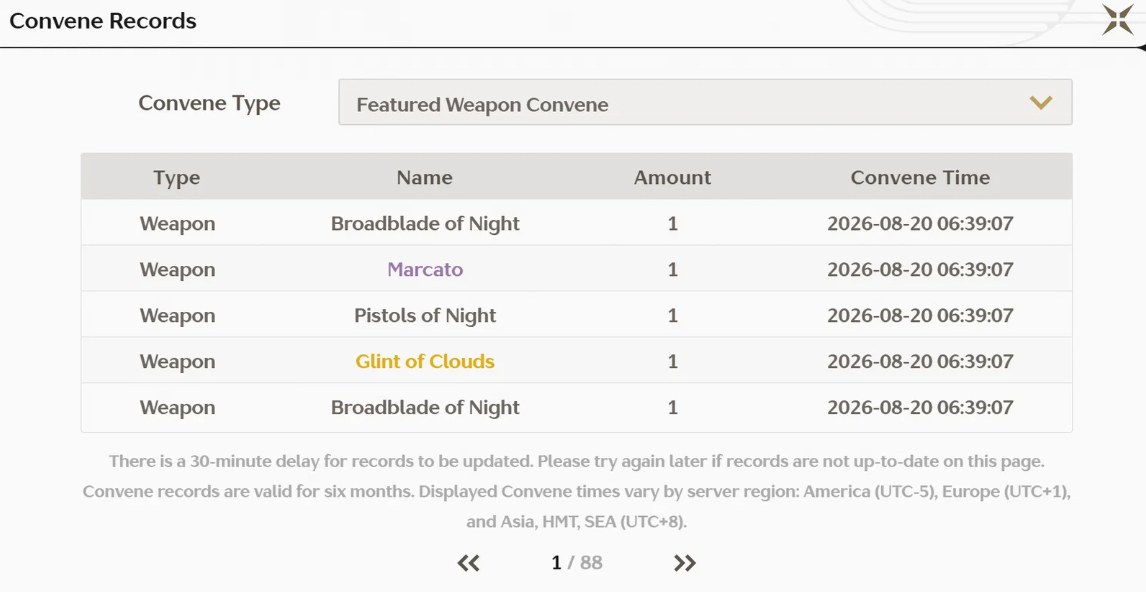Click the Weapon type cell in Marcato row

[178, 270]
